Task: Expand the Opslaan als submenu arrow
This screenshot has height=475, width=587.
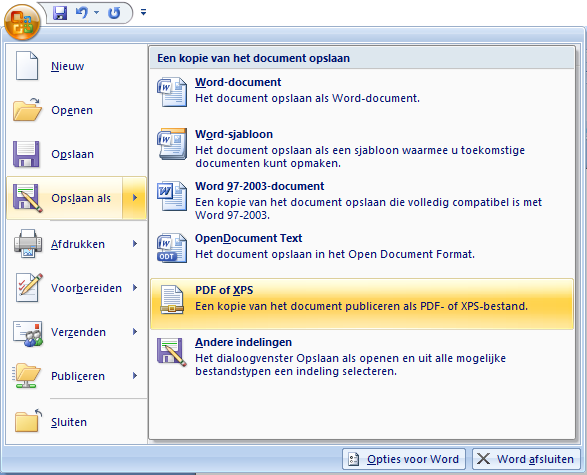Action: pos(135,198)
